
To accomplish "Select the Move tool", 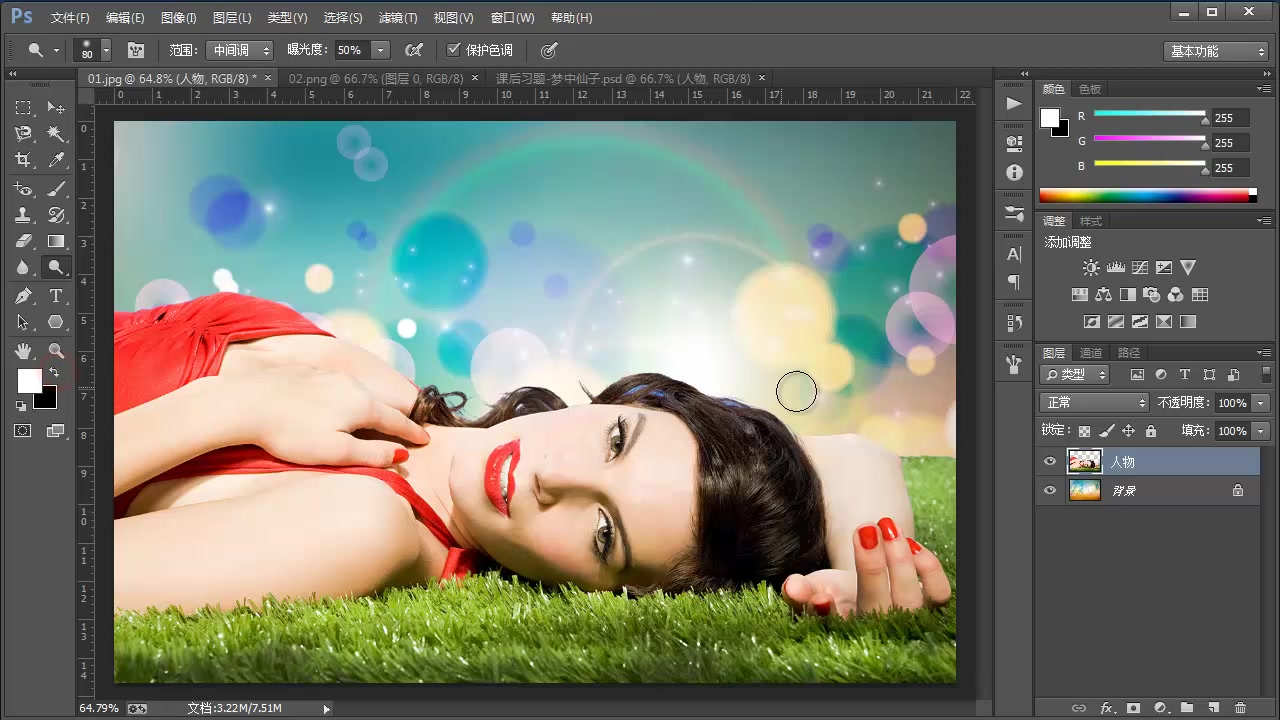I will coord(56,107).
